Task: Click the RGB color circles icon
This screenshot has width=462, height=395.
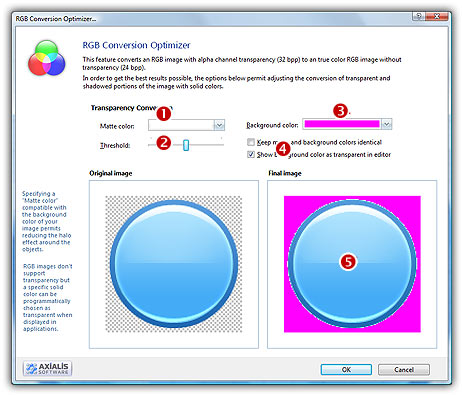Action: pyautogui.click(x=47, y=58)
